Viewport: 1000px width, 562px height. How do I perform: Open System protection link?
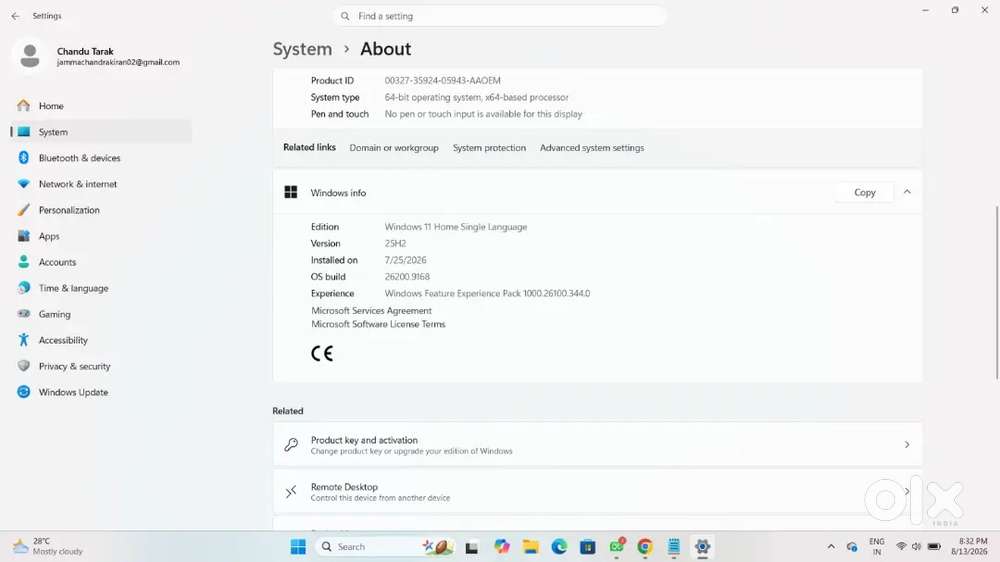tap(489, 148)
